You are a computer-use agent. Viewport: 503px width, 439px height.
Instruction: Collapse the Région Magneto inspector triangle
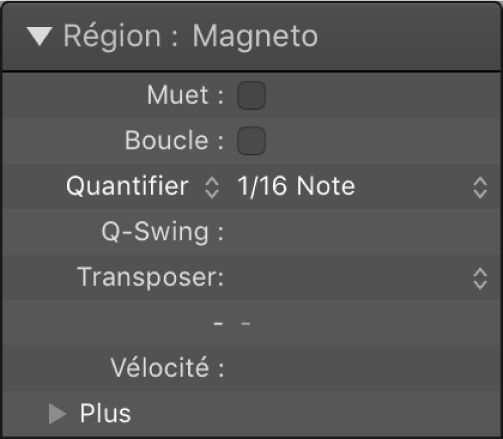point(40,36)
